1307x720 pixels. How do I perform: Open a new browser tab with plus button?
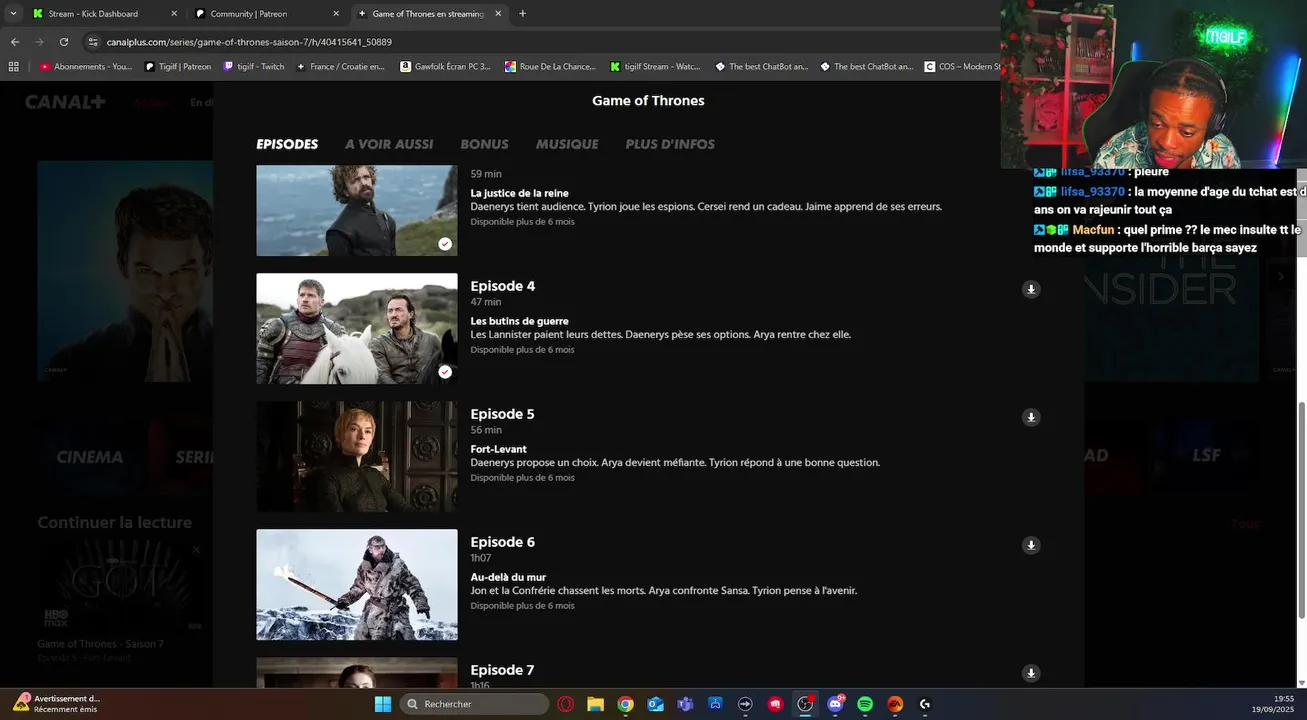coord(522,14)
